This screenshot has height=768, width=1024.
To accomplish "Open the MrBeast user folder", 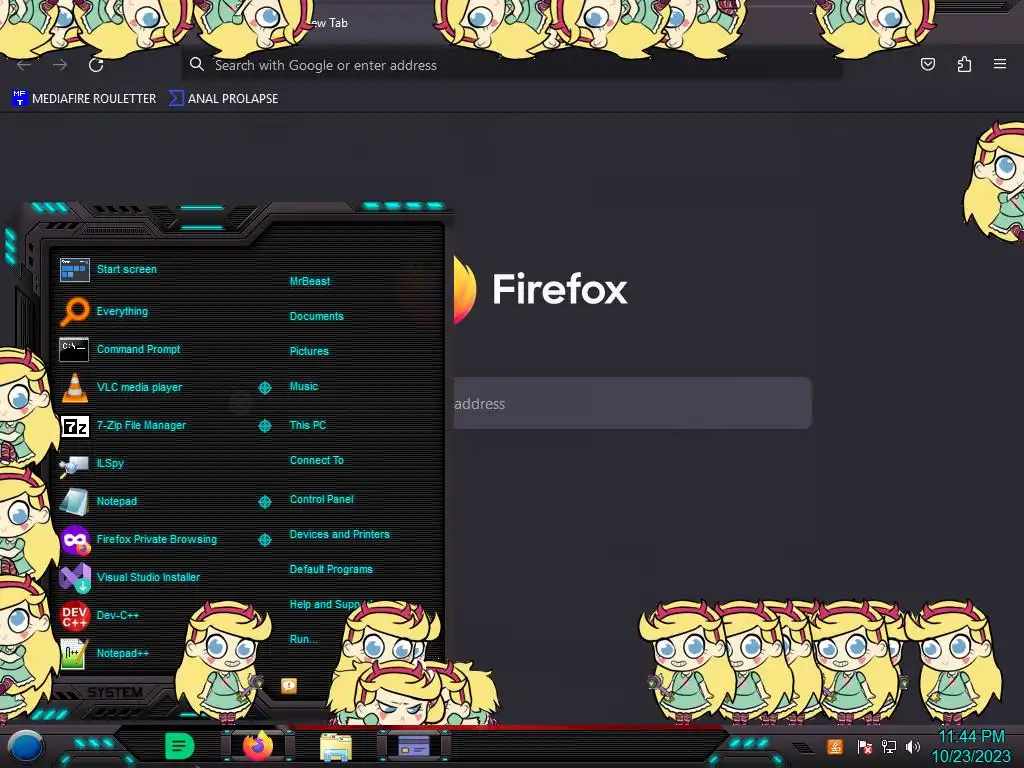I will (x=310, y=281).
